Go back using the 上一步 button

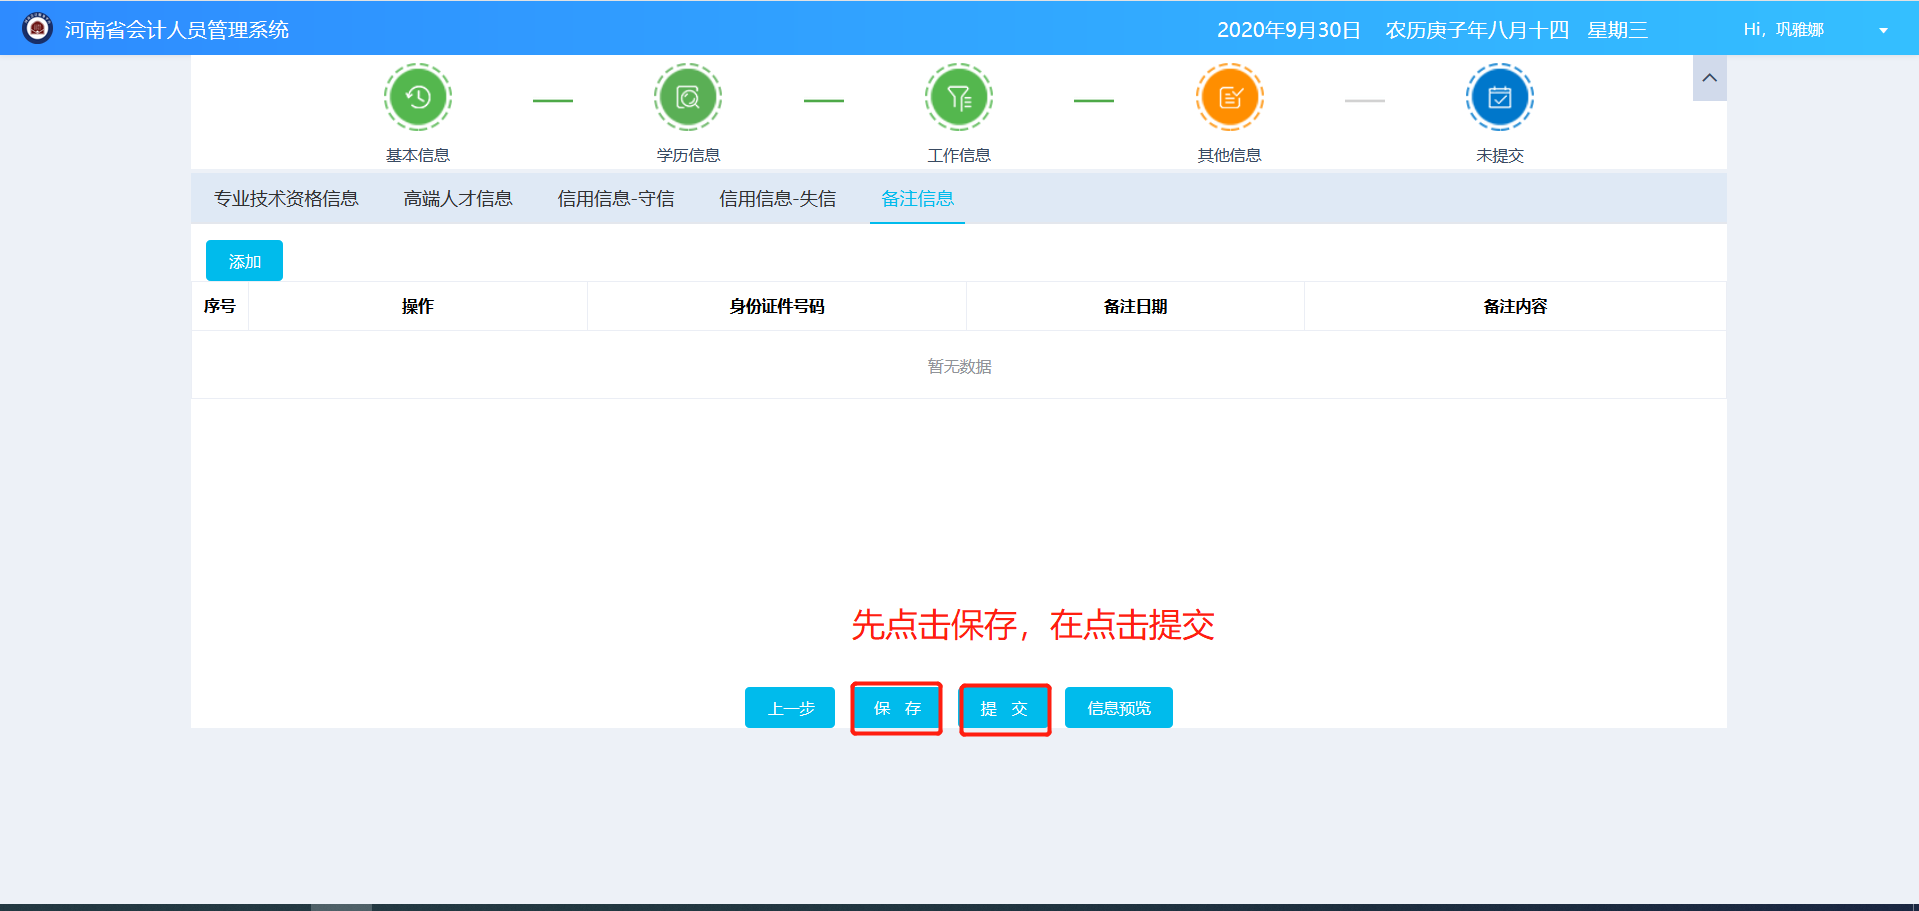click(x=789, y=707)
